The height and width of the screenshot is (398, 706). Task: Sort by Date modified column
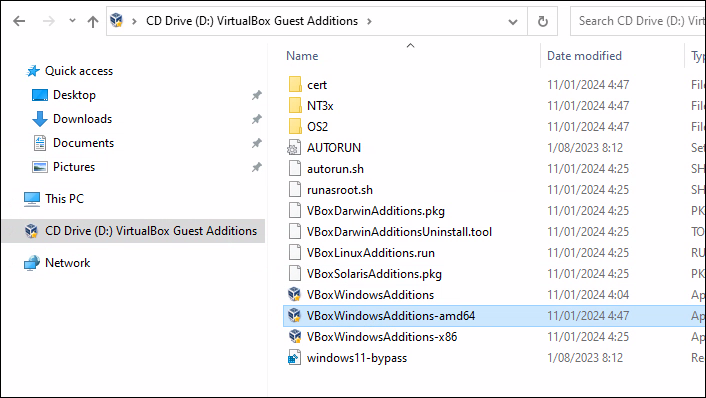click(584, 56)
